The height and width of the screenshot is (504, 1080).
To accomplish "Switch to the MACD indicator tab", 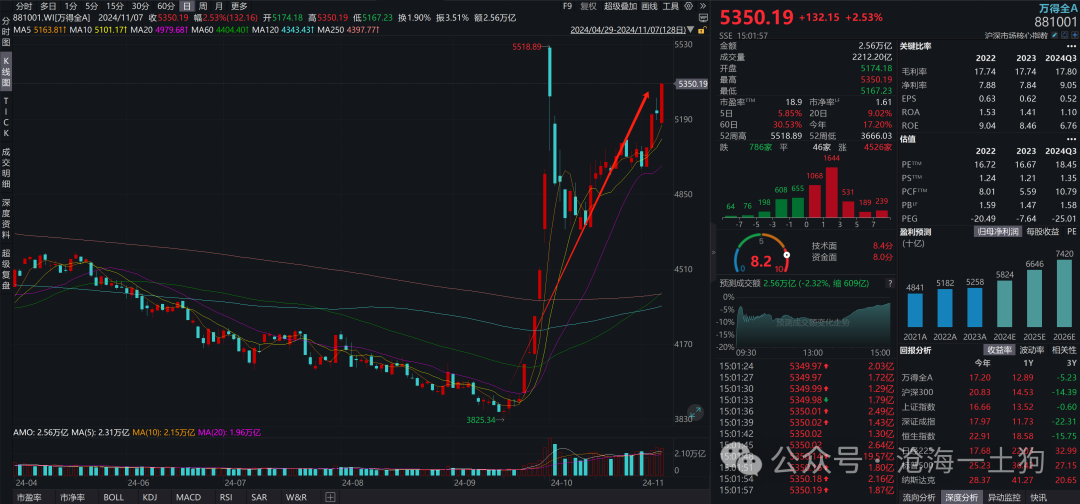I will (x=187, y=497).
